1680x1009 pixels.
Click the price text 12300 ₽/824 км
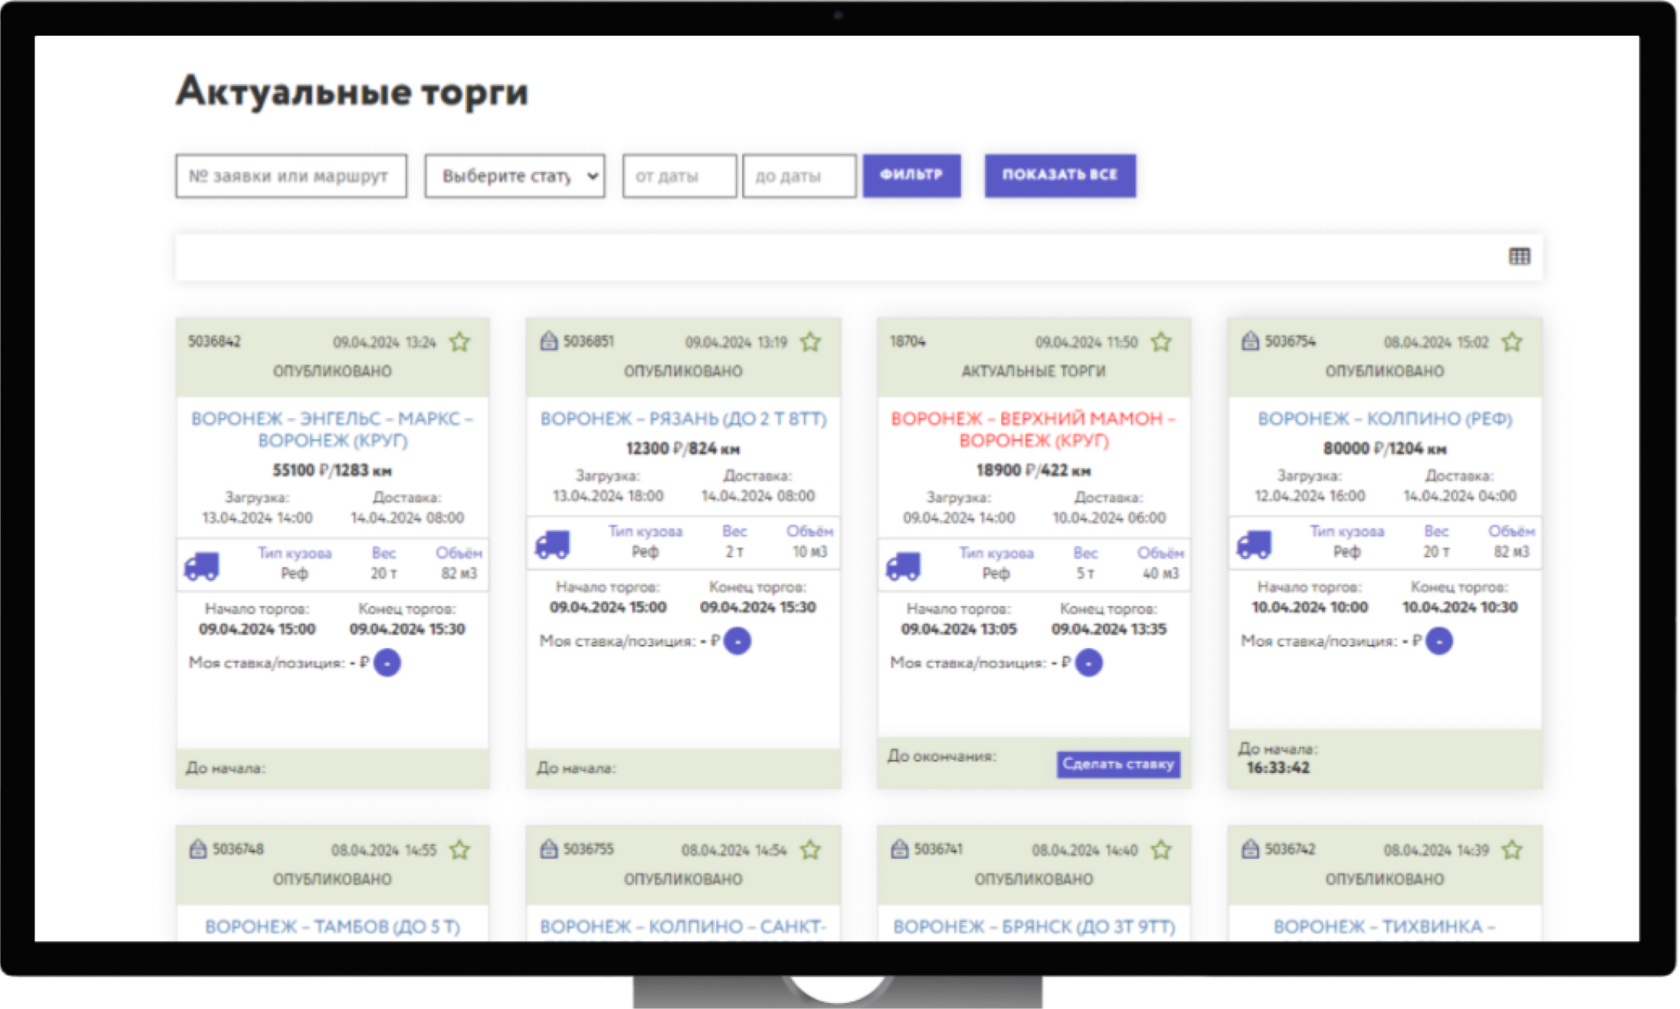[683, 448]
